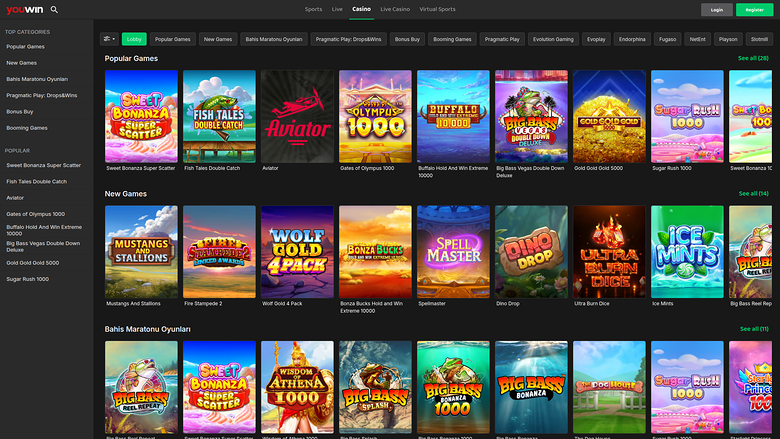The height and width of the screenshot is (439, 780).
Task: Launch Sugar Rush 1000 popular thumbnail
Action: (x=687, y=116)
